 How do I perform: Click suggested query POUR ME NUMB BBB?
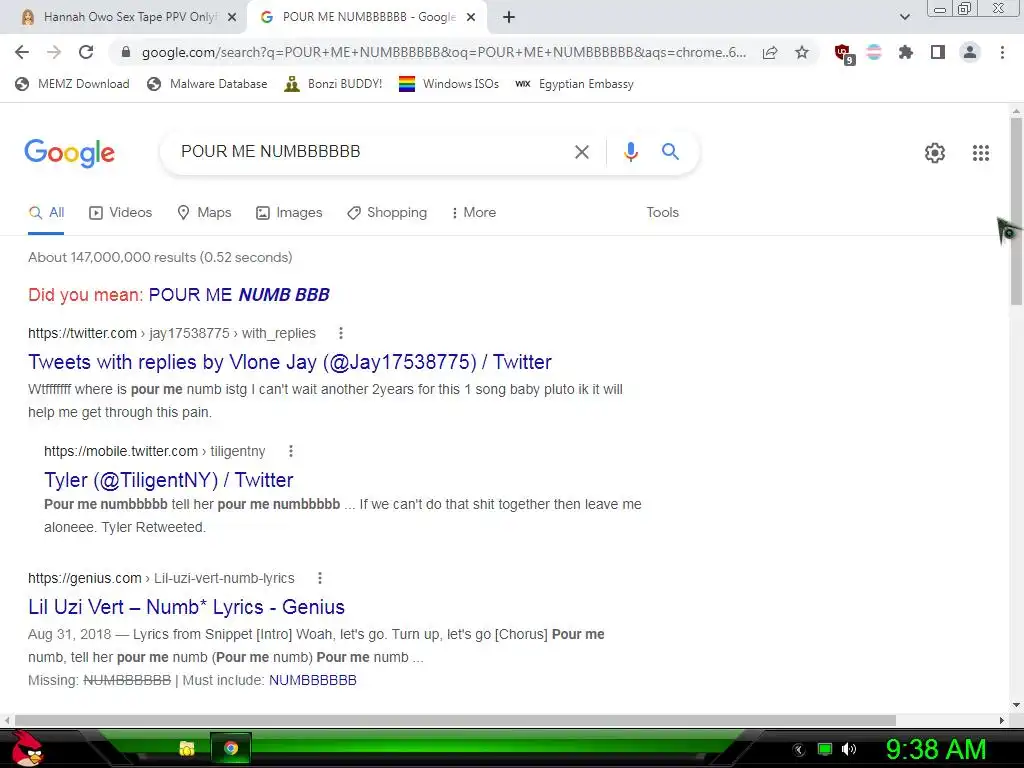[x=239, y=295]
